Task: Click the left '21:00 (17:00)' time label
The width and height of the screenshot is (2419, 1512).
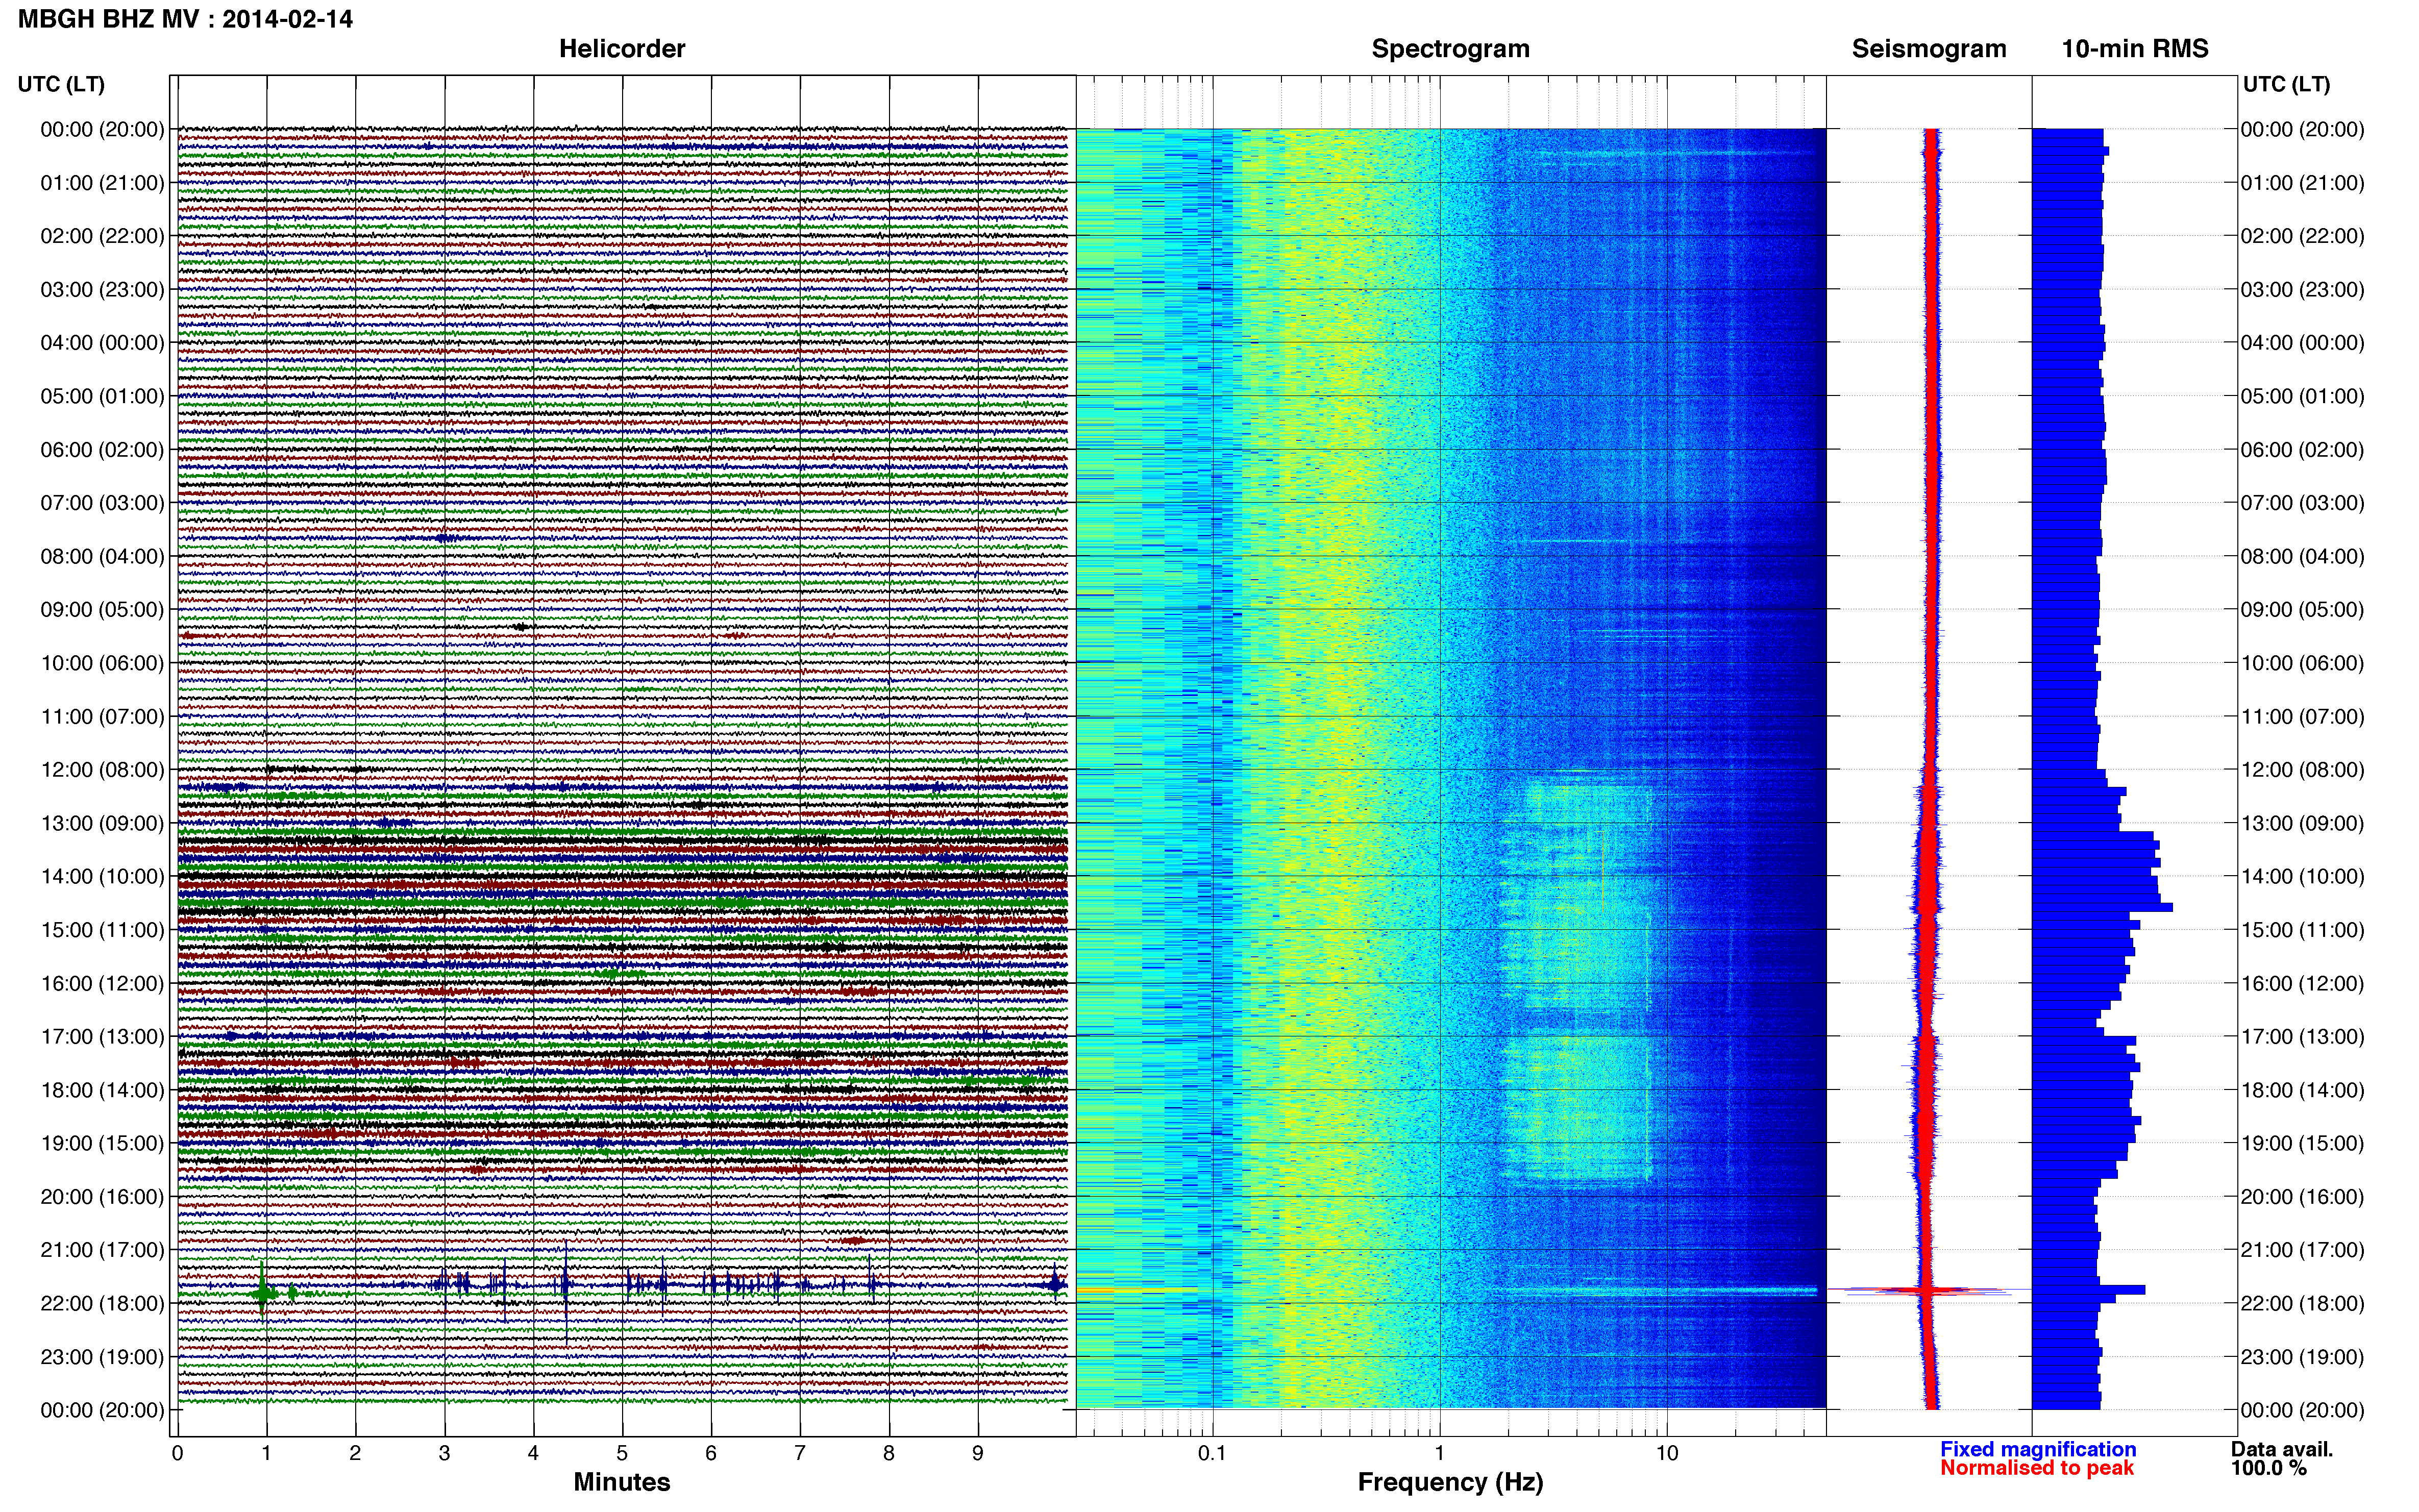Action: (x=102, y=1250)
